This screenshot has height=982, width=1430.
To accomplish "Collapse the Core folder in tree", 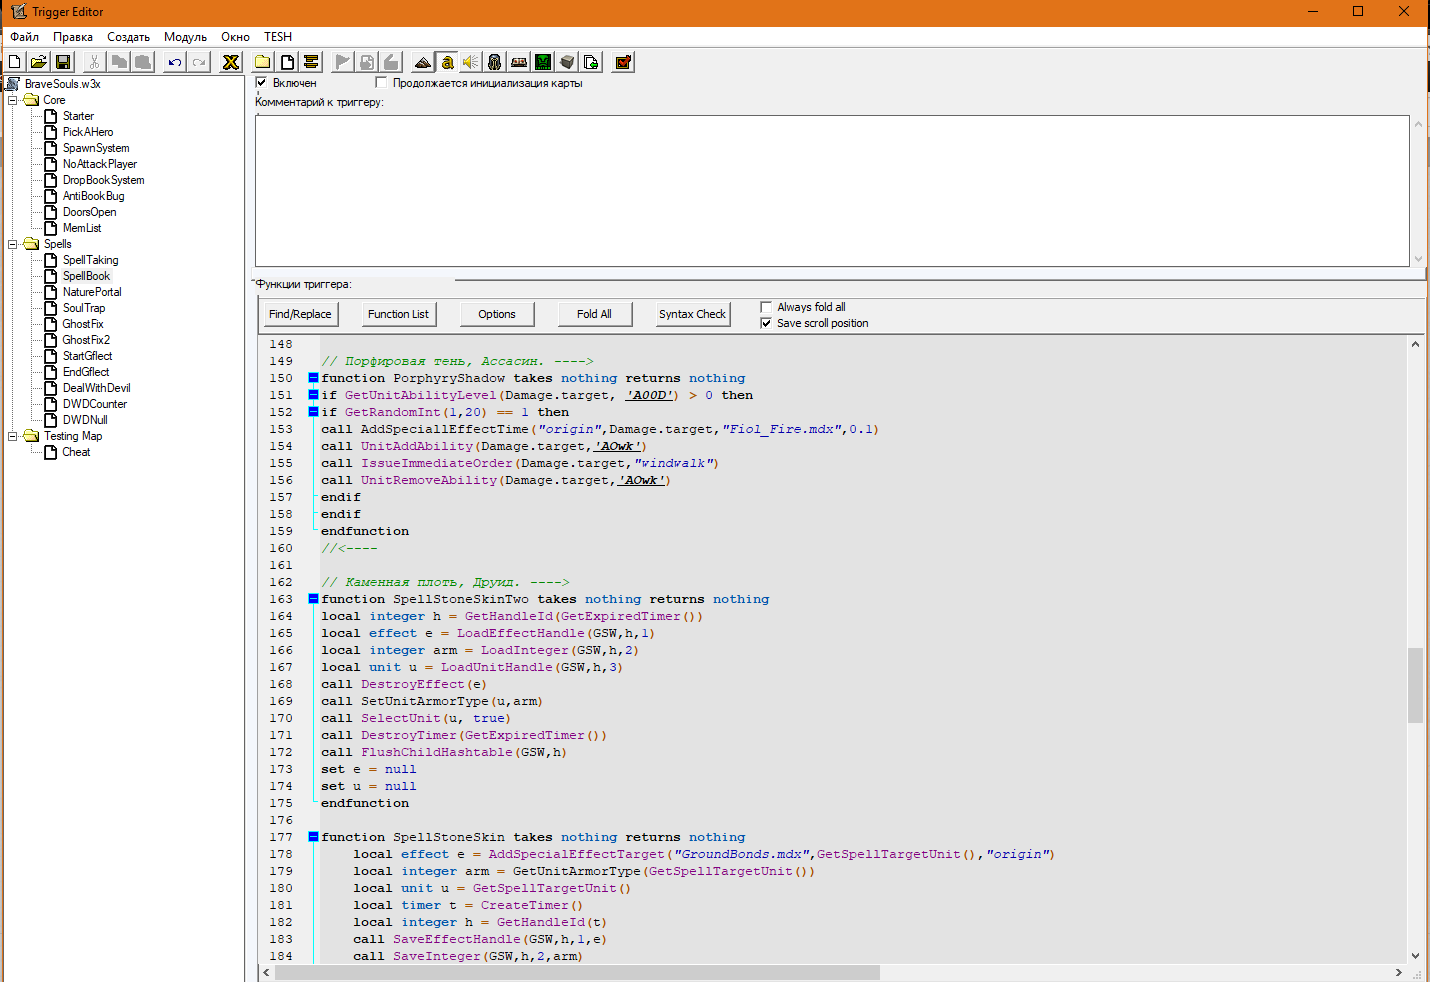I will coord(13,100).
